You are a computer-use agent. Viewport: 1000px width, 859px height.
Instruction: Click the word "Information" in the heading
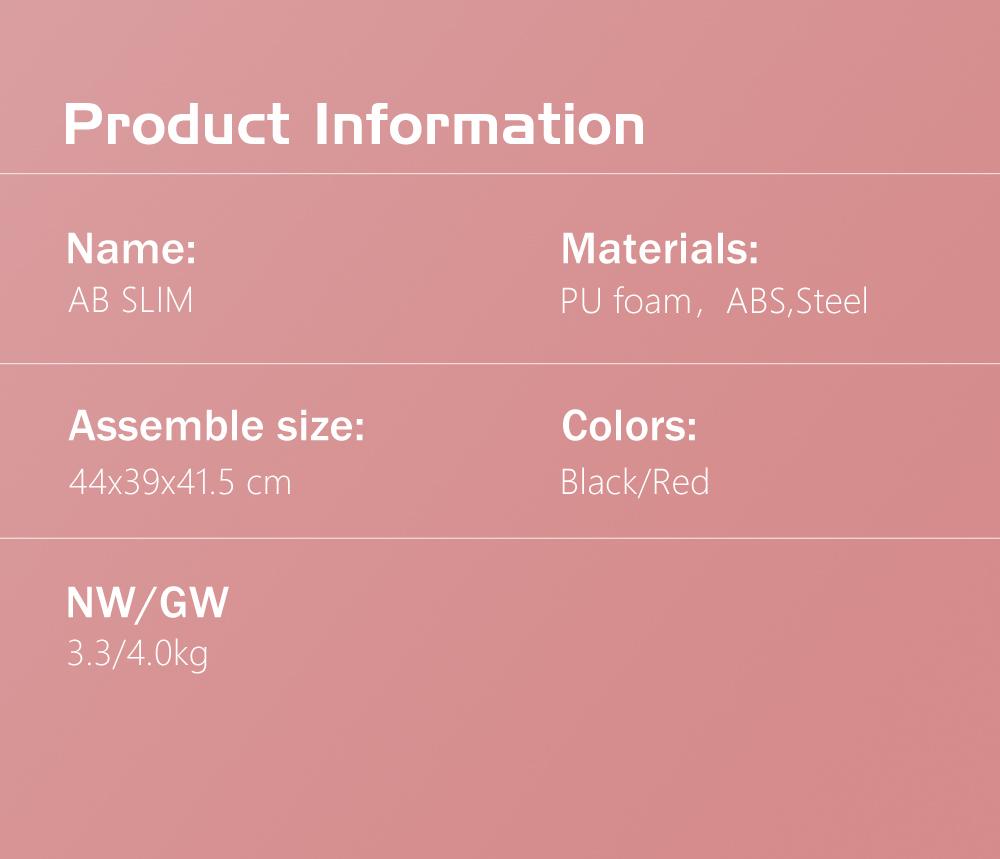tap(480, 124)
